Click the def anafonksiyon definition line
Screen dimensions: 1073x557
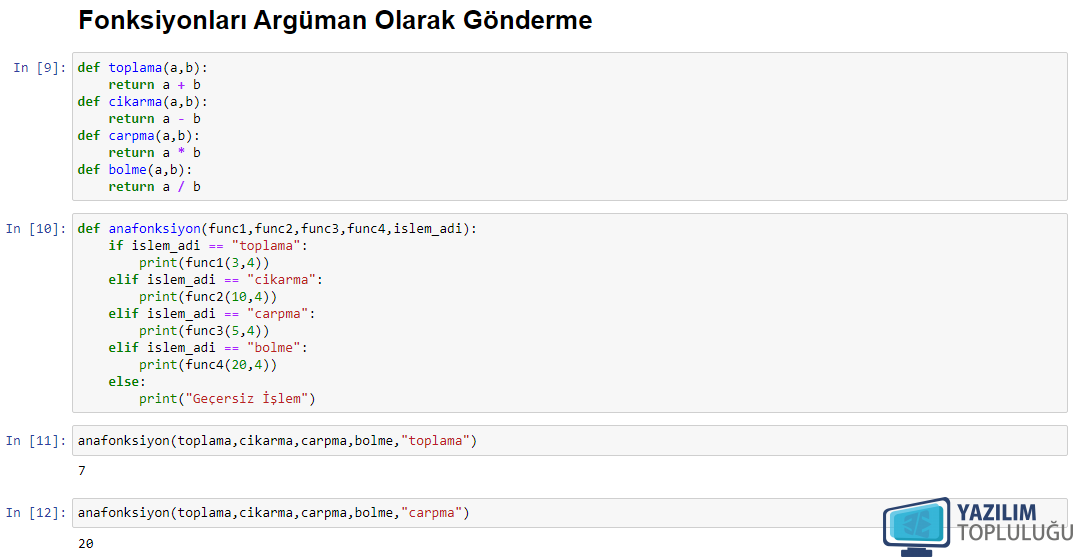tap(277, 229)
